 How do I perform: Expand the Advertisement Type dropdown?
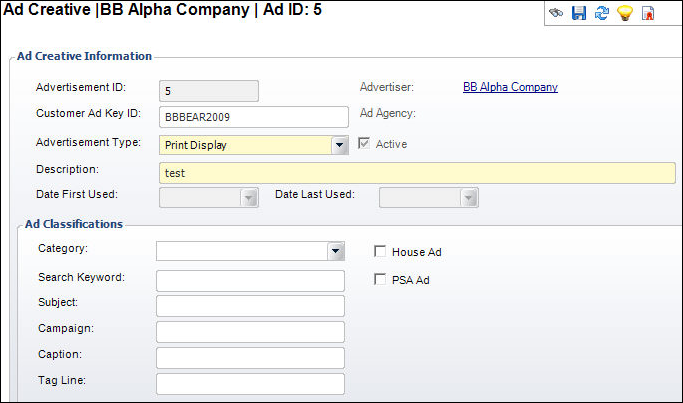point(339,145)
